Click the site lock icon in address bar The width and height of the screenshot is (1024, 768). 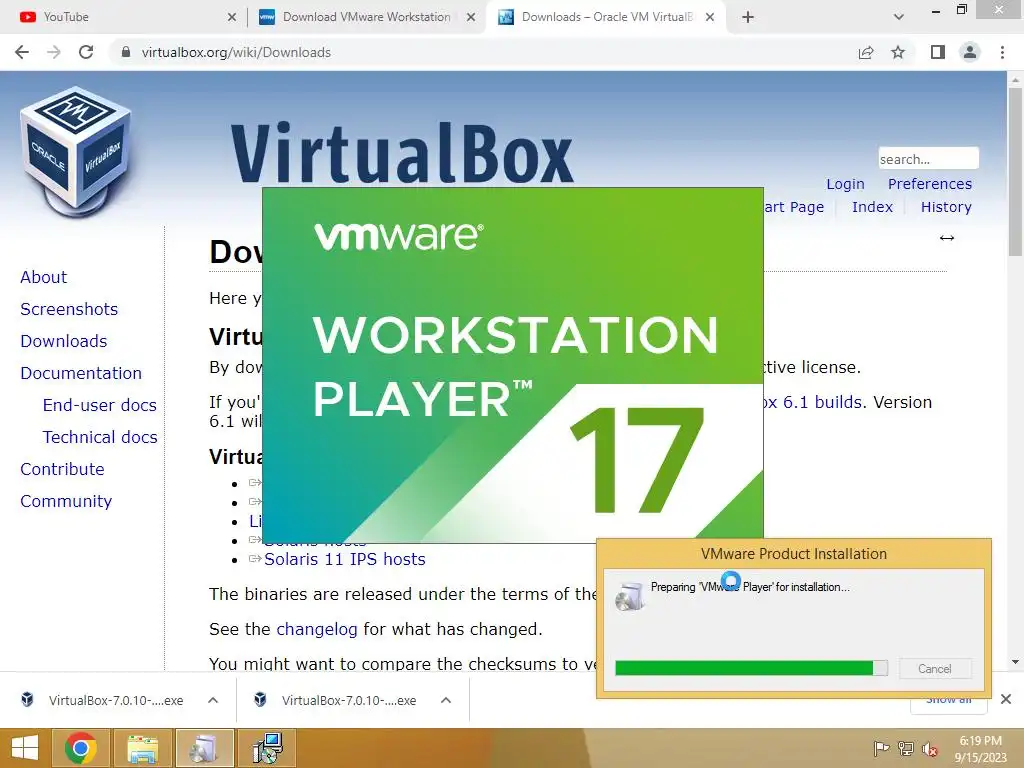pyautogui.click(x=126, y=52)
